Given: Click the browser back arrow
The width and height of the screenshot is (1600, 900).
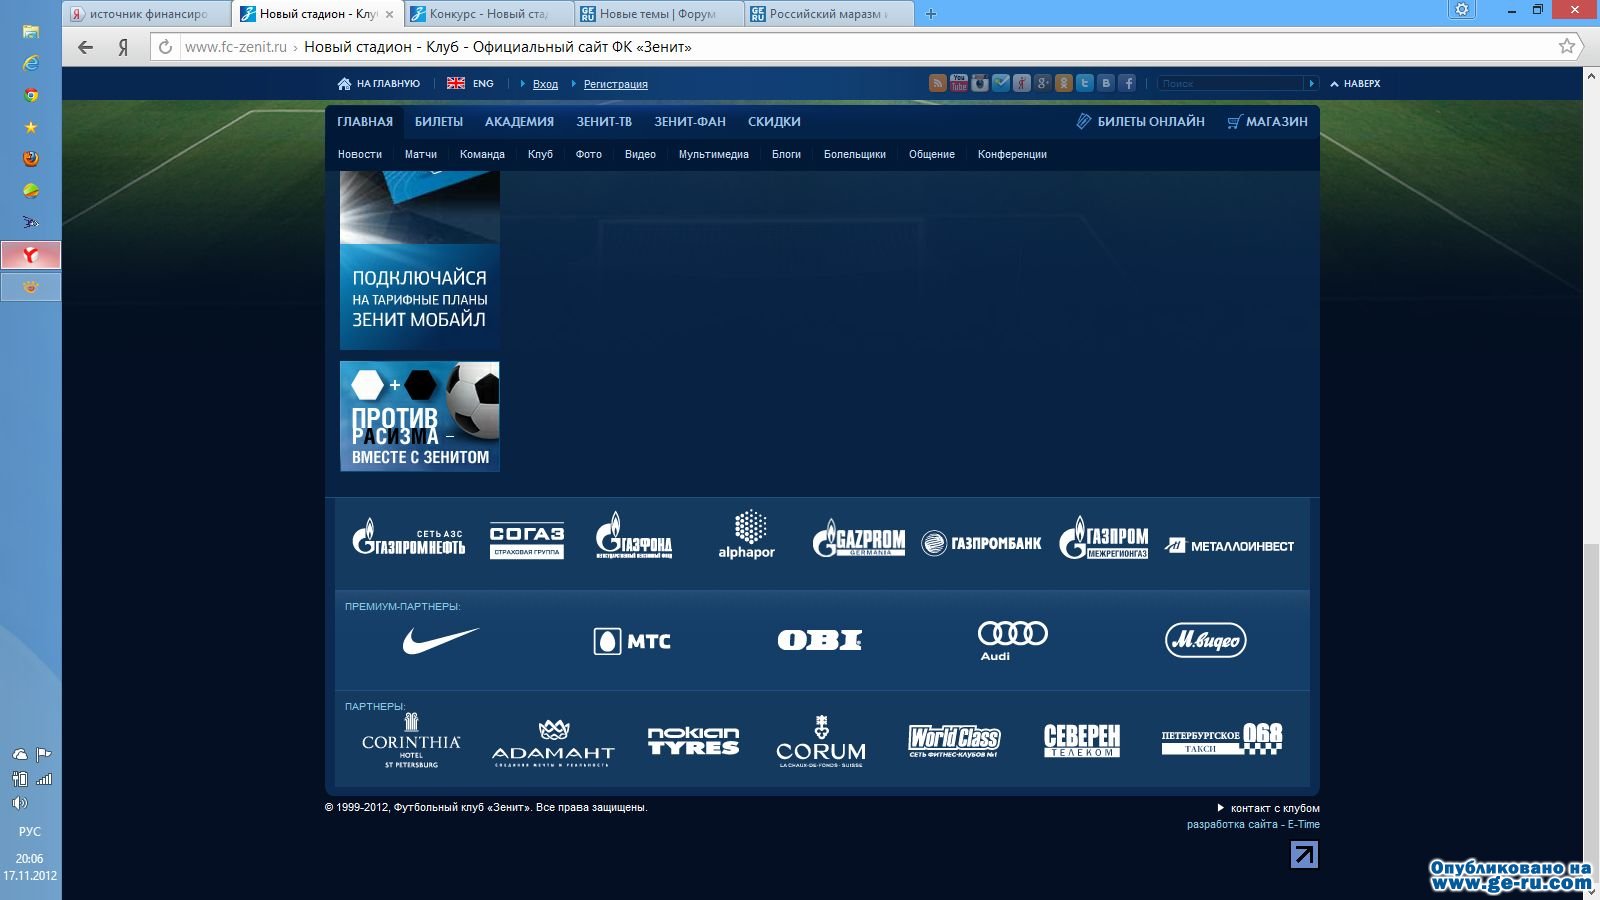Looking at the screenshot, I should (85, 47).
